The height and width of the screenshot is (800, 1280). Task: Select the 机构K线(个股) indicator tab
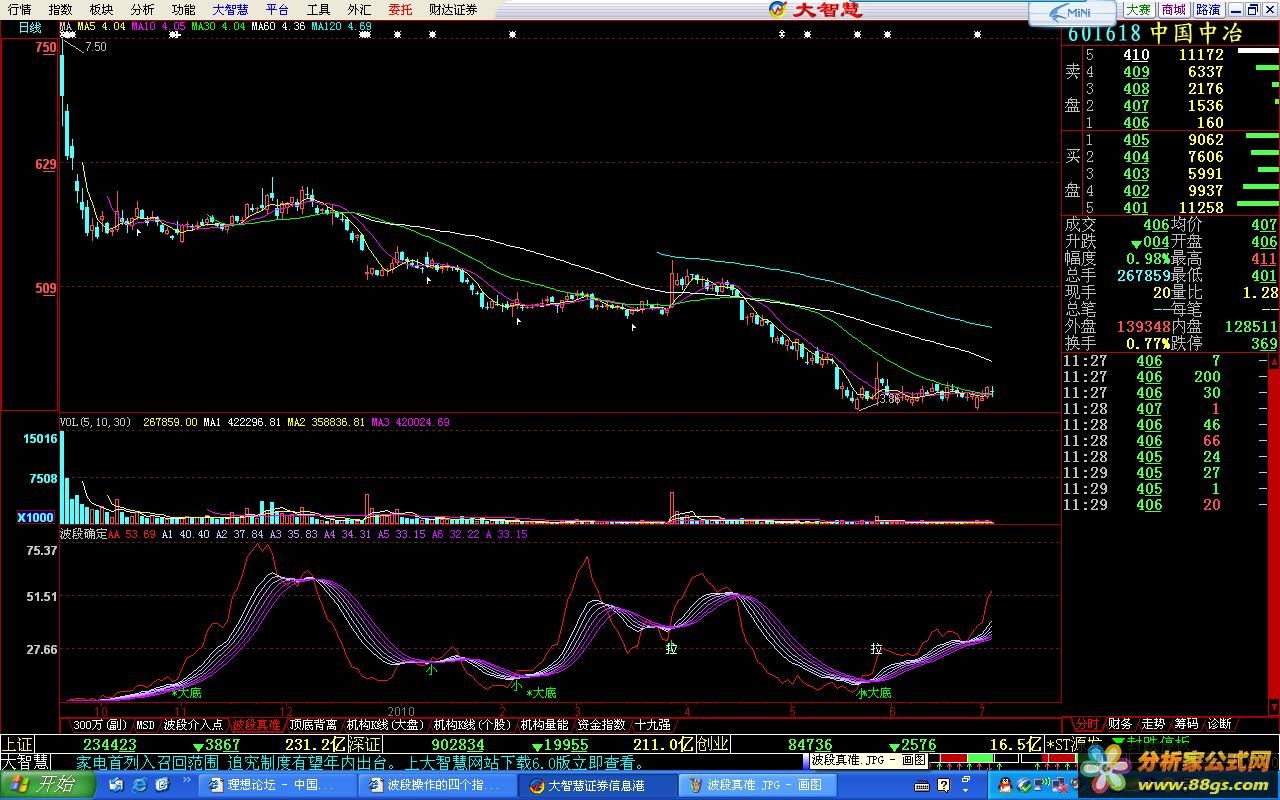(472, 724)
